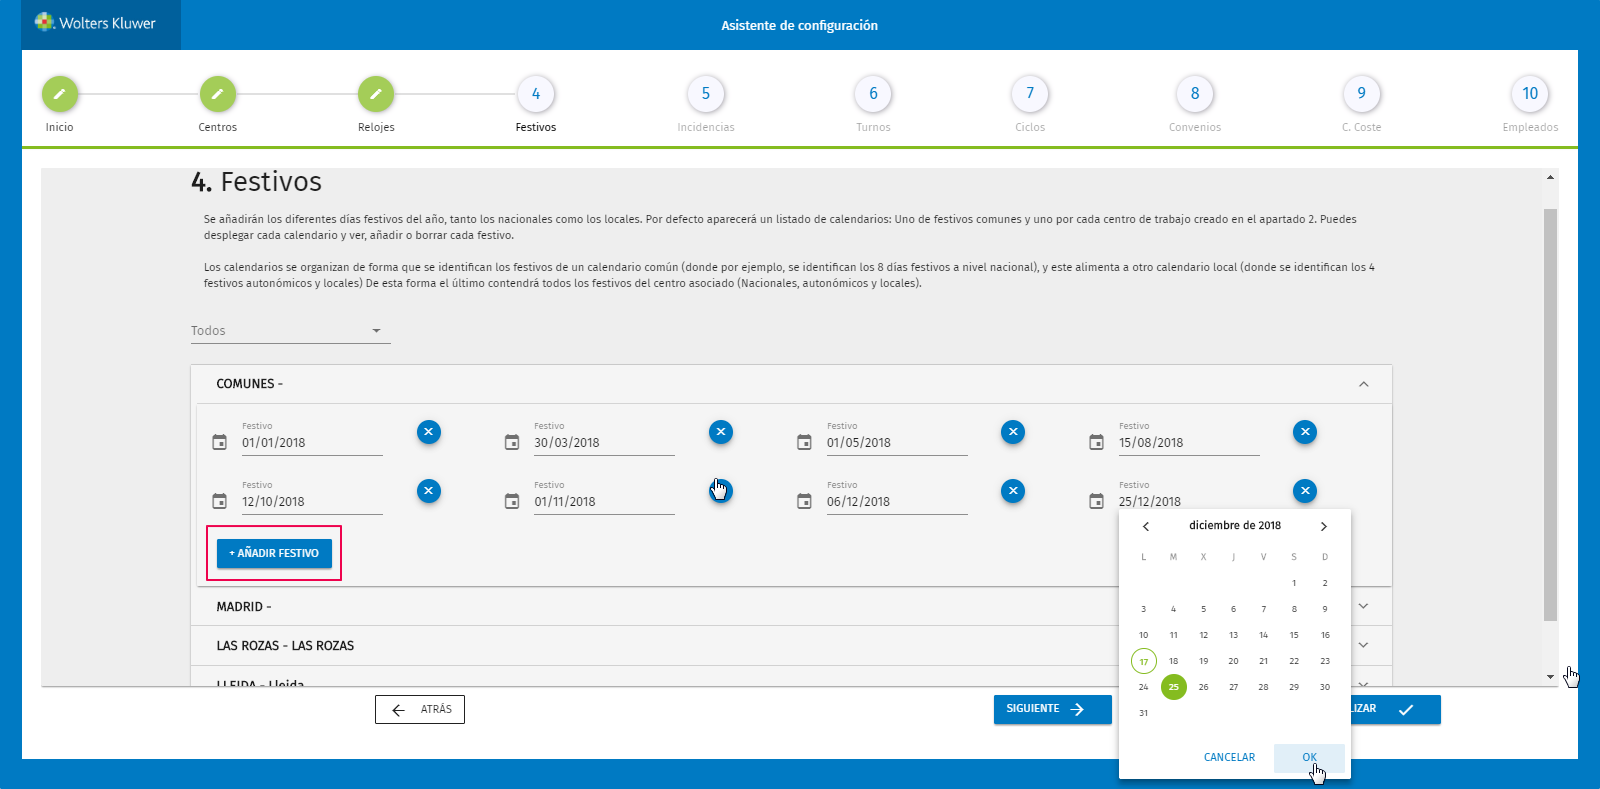Jump to step 5 Incidencias
The width and height of the screenshot is (1600, 789).
tap(706, 94)
